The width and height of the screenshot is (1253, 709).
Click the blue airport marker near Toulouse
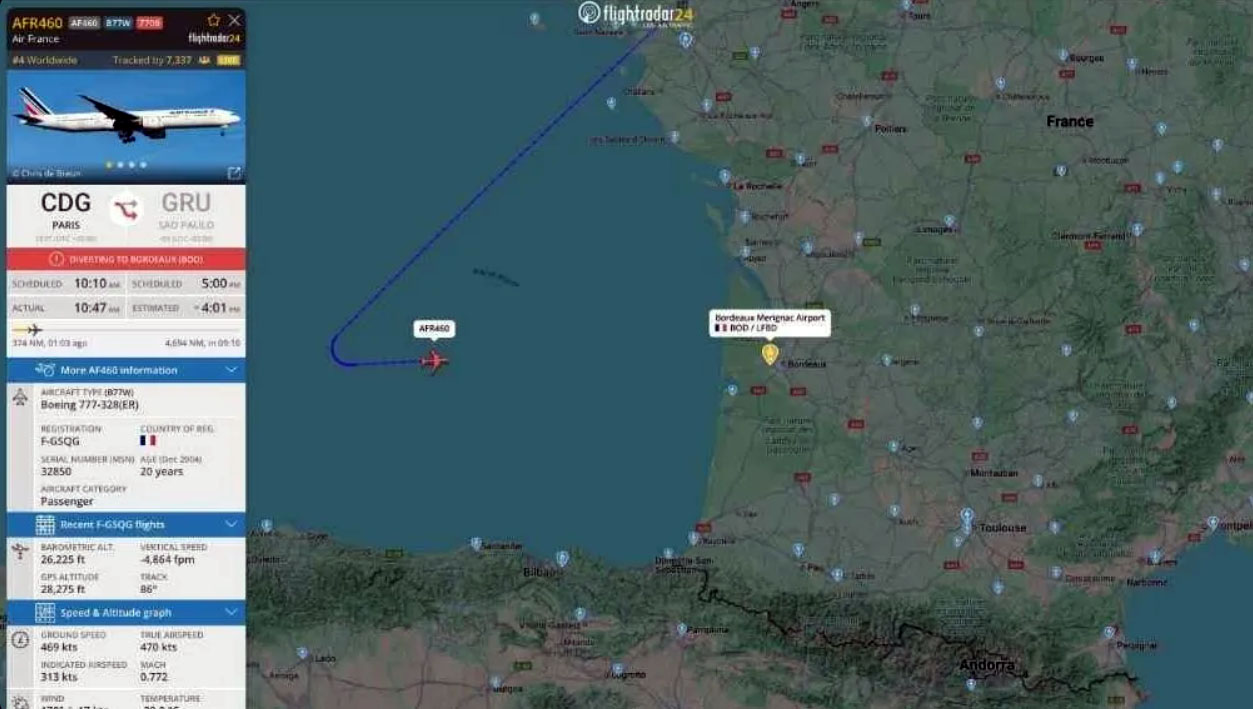pyautogui.click(x=966, y=516)
